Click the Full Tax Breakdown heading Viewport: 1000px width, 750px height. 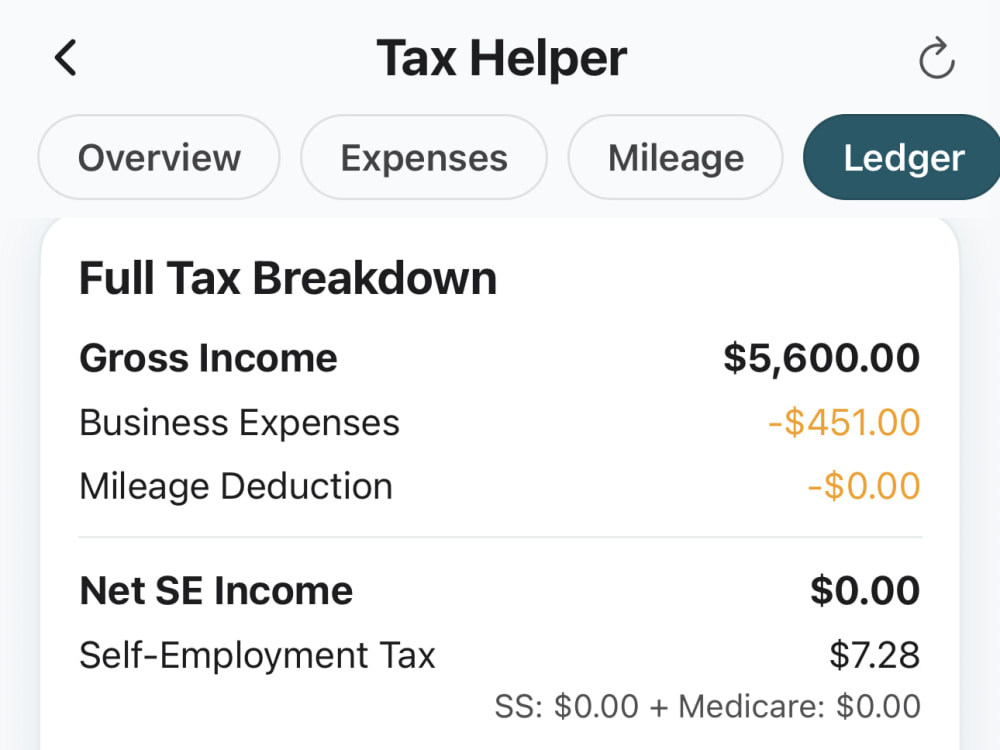[x=288, y=279]
